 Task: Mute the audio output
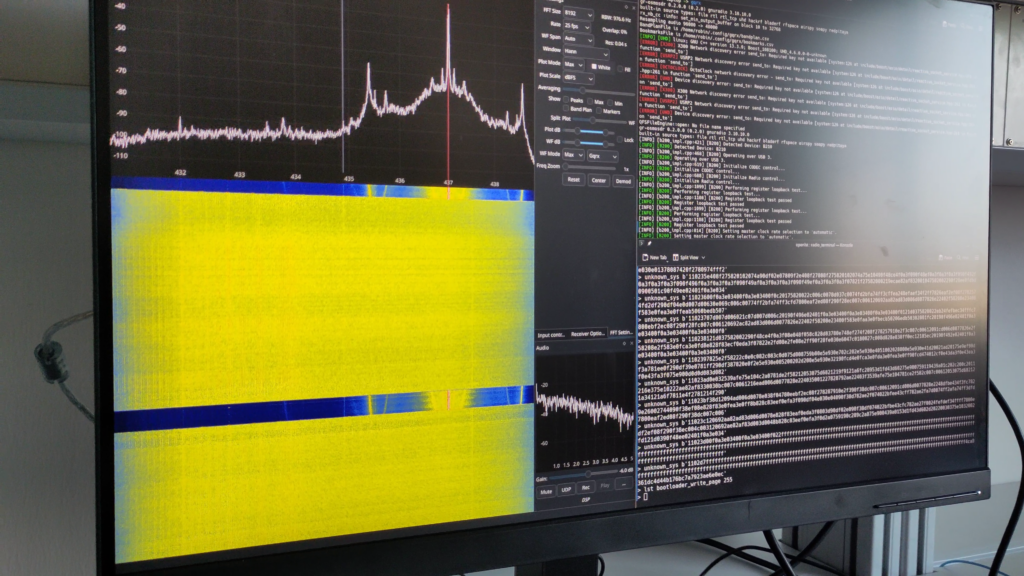tap(546, 491)
